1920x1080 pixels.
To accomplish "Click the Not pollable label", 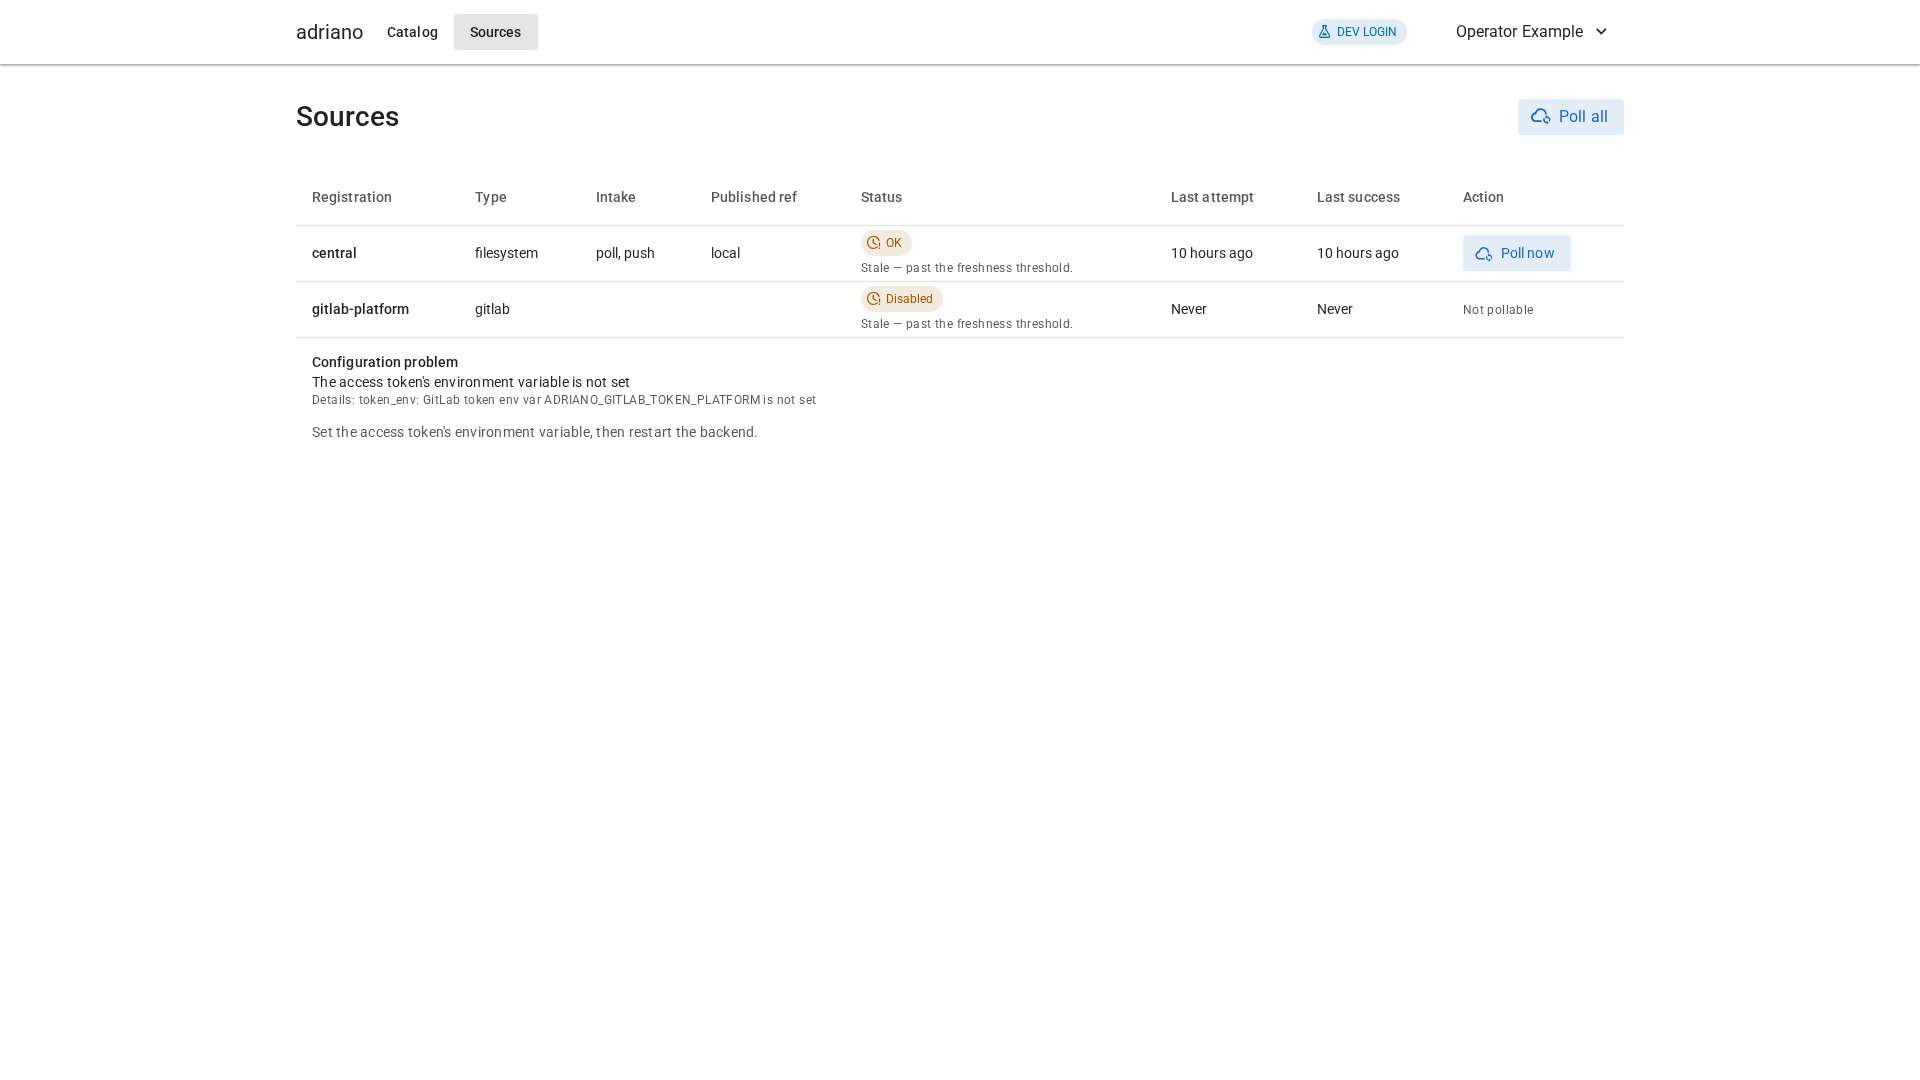I will pos(1498,310).
